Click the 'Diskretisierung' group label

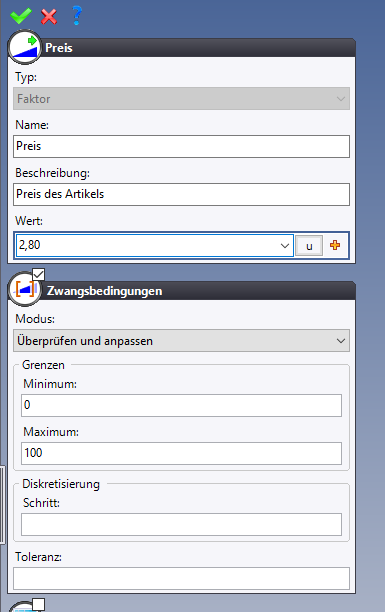[61, 484]
